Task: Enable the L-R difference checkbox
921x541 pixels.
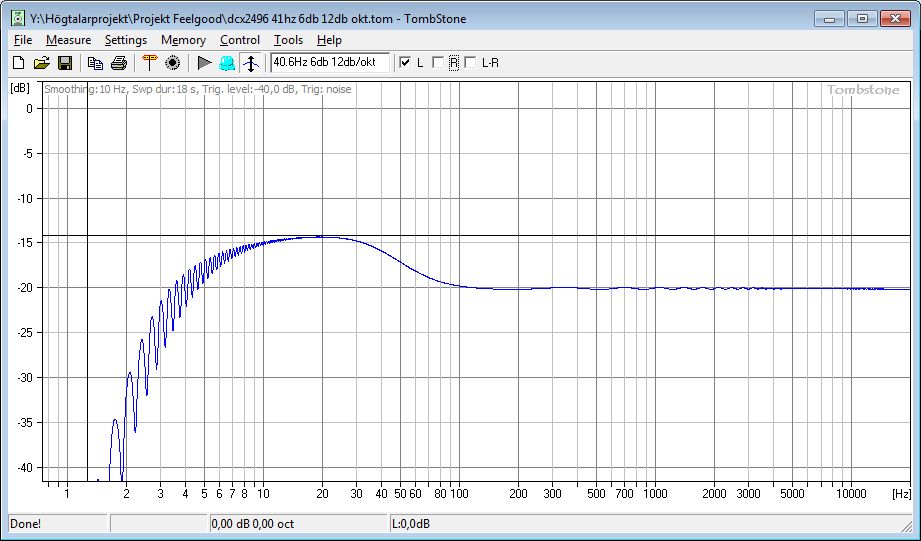Action: pos(471,63)
